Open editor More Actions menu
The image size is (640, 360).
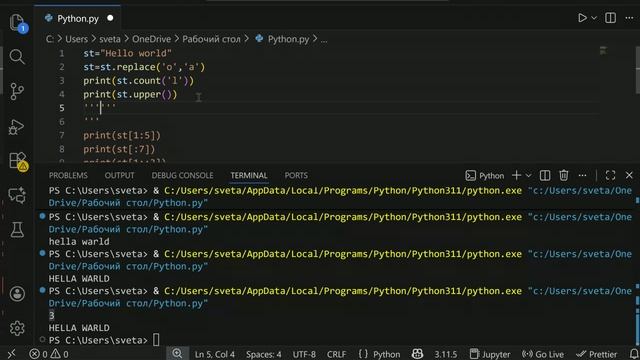point(629,18)
